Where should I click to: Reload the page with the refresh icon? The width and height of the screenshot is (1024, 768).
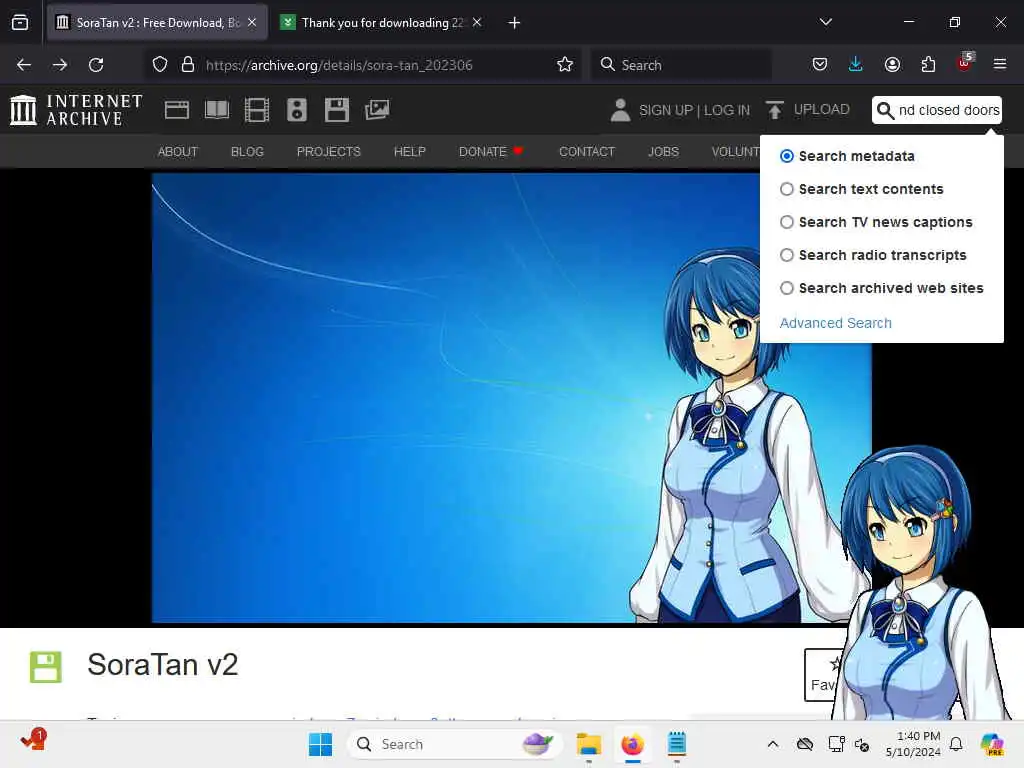pos(96,65)
